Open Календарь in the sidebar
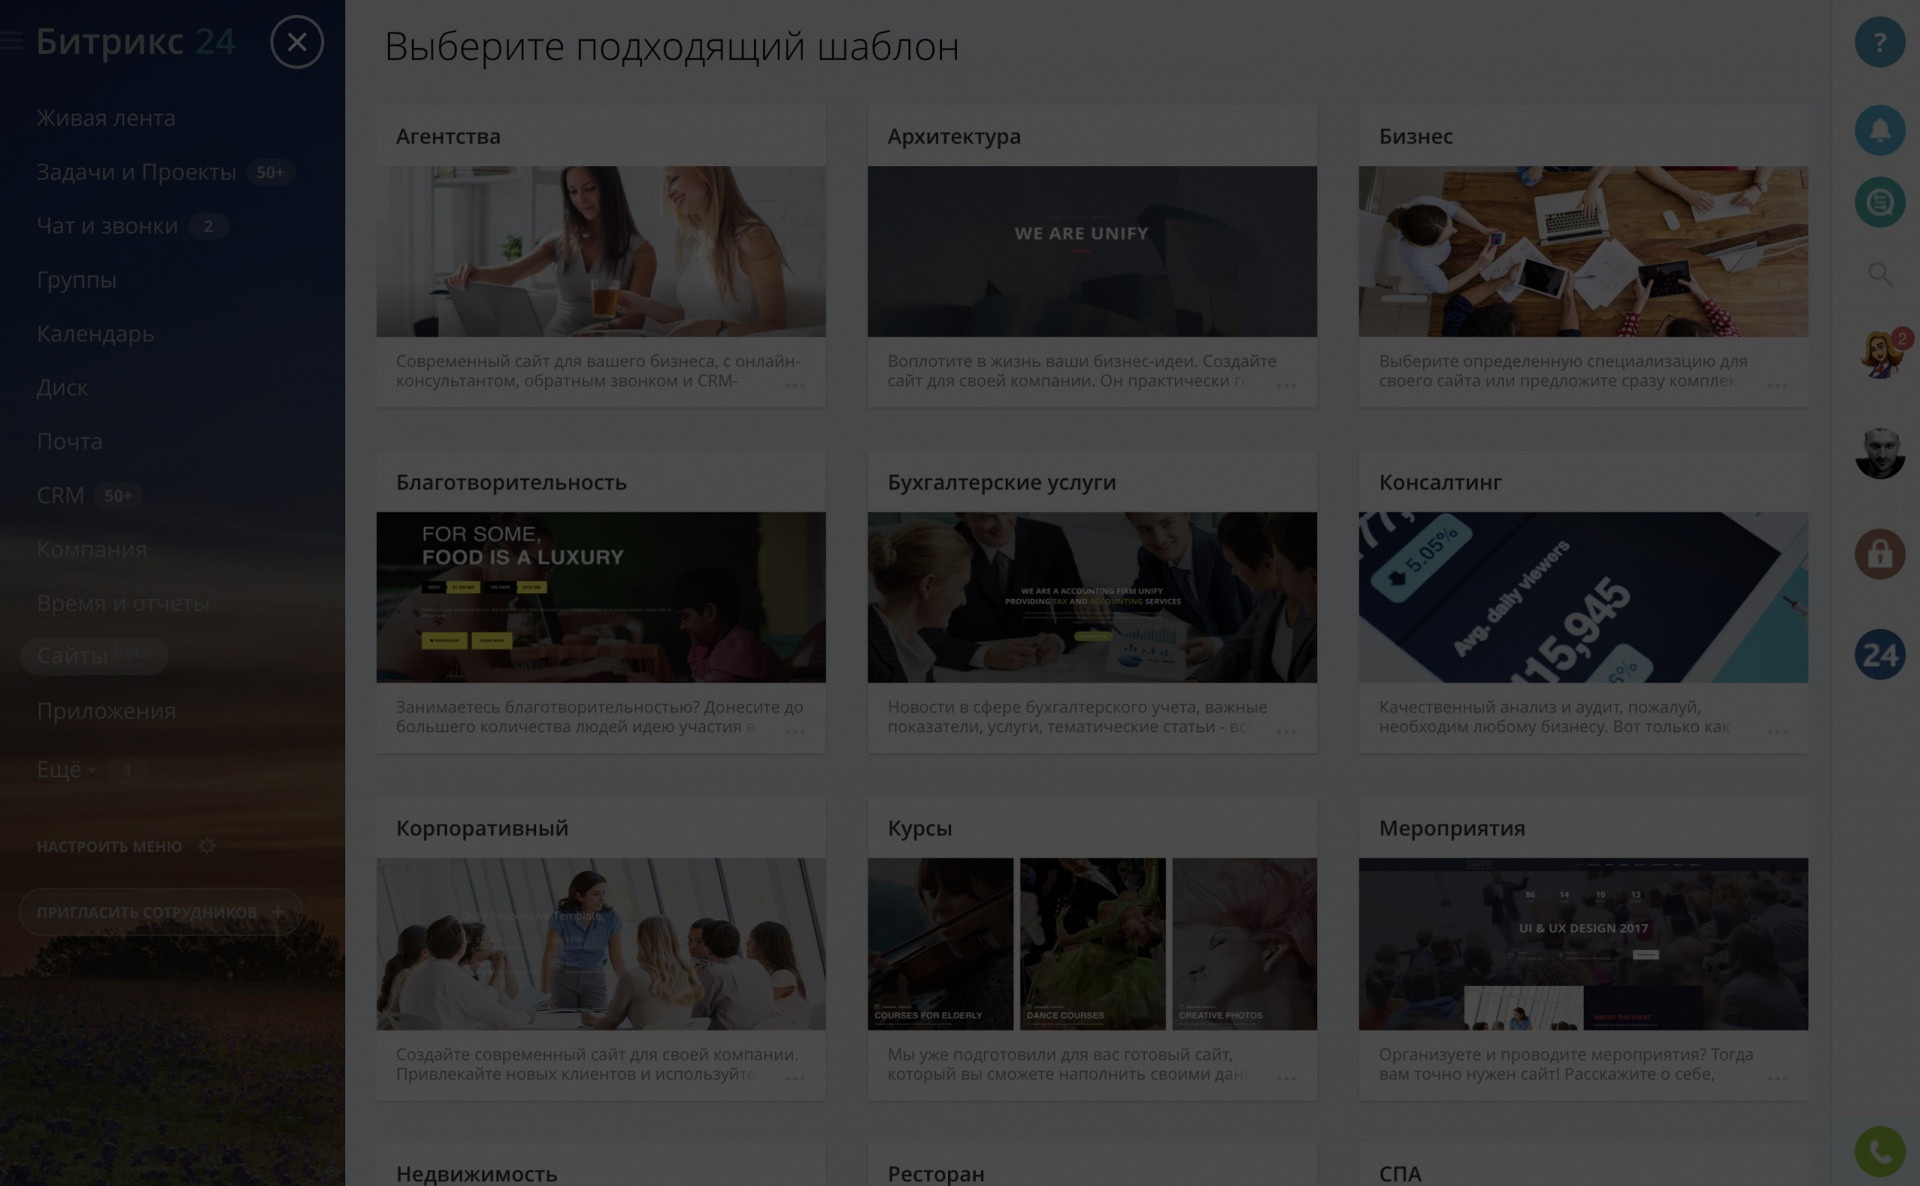 95,334
